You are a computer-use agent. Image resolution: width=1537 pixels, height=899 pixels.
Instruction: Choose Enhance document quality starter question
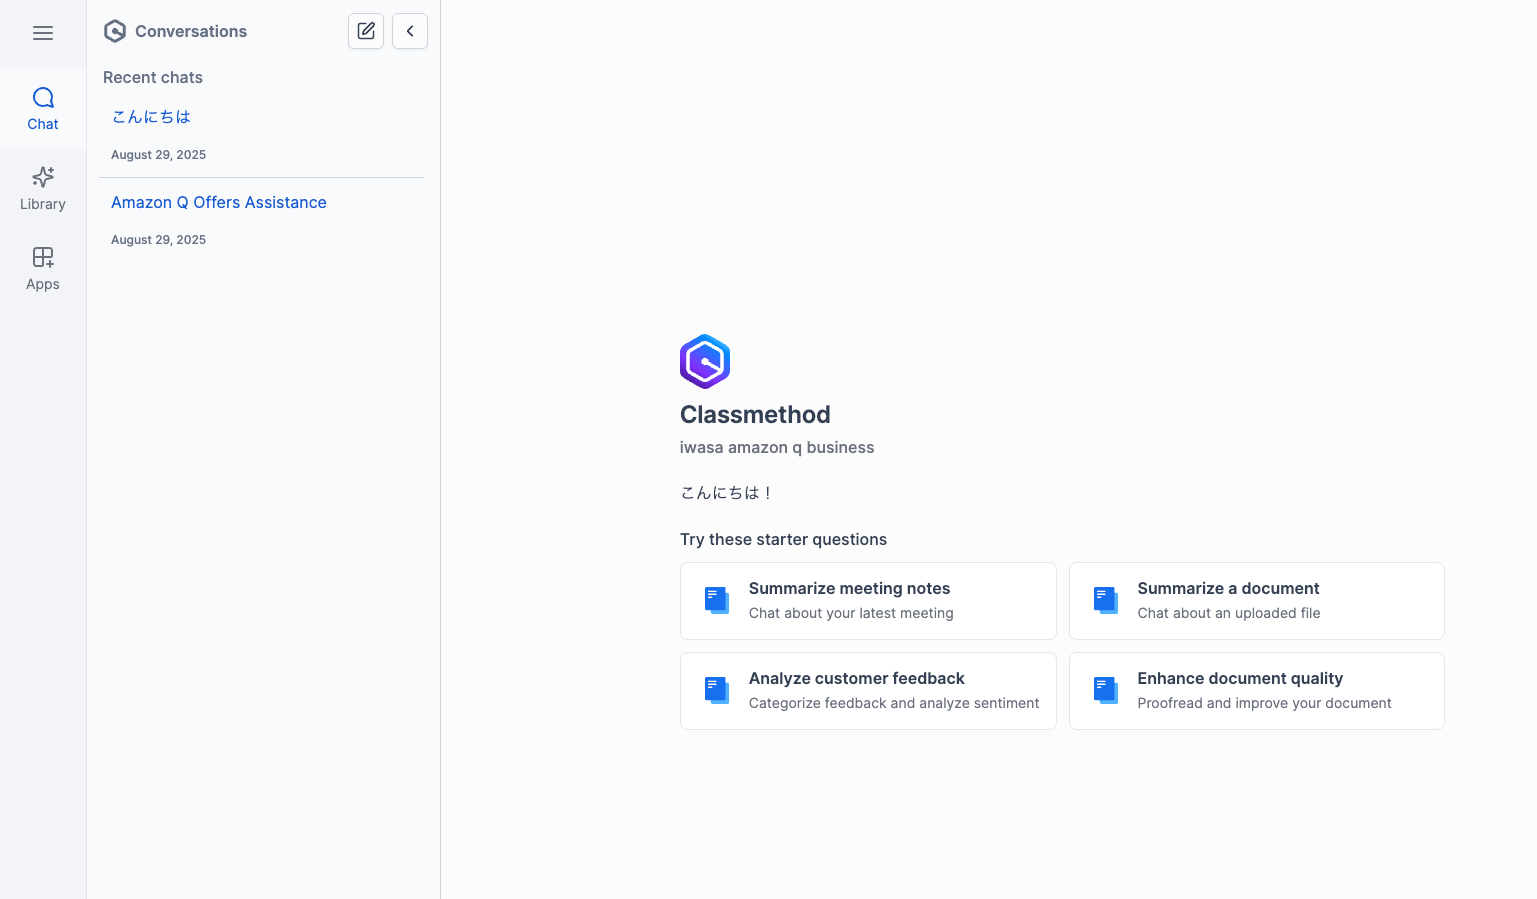(x=1257, y=691)
